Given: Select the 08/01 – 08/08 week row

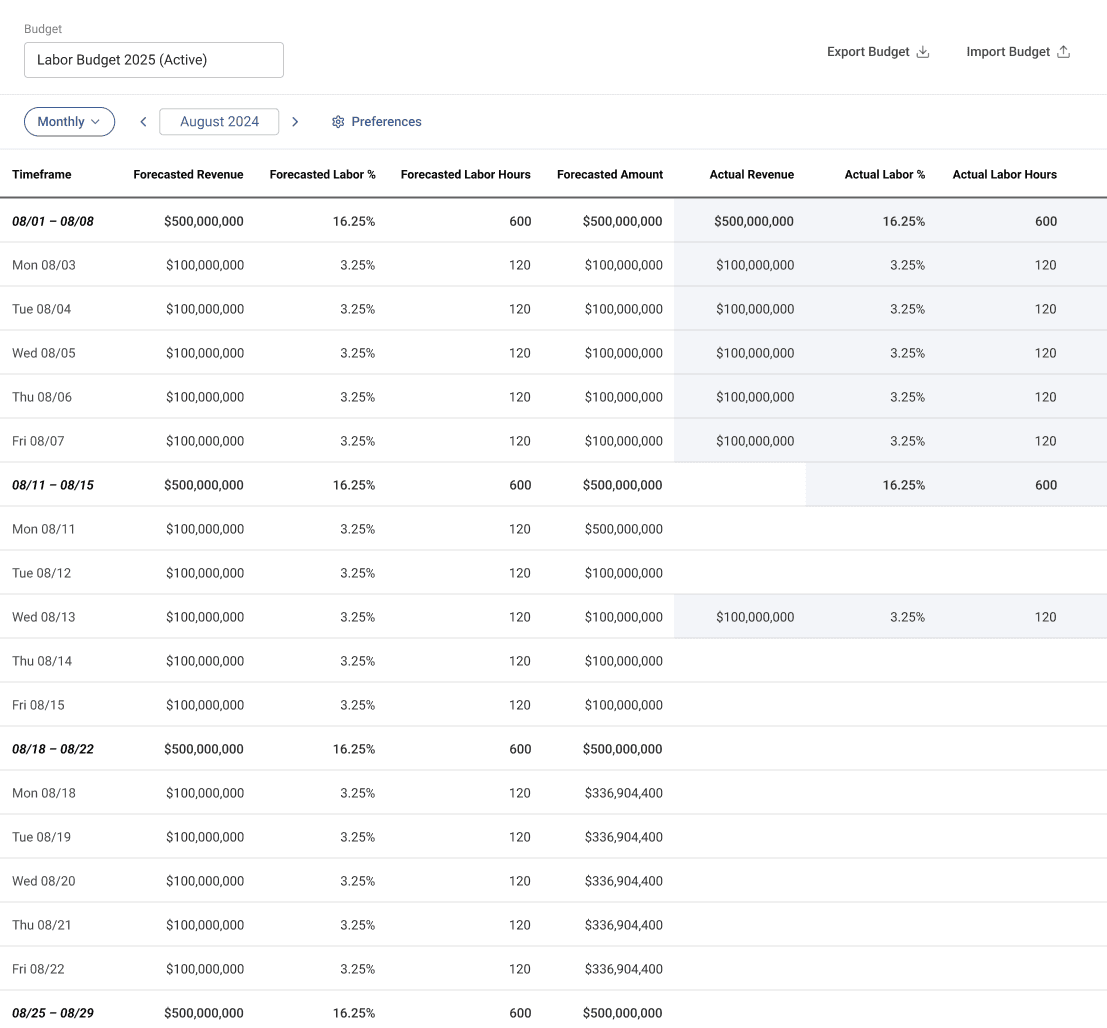Looking at the screenshot, I should click(53, 221).
